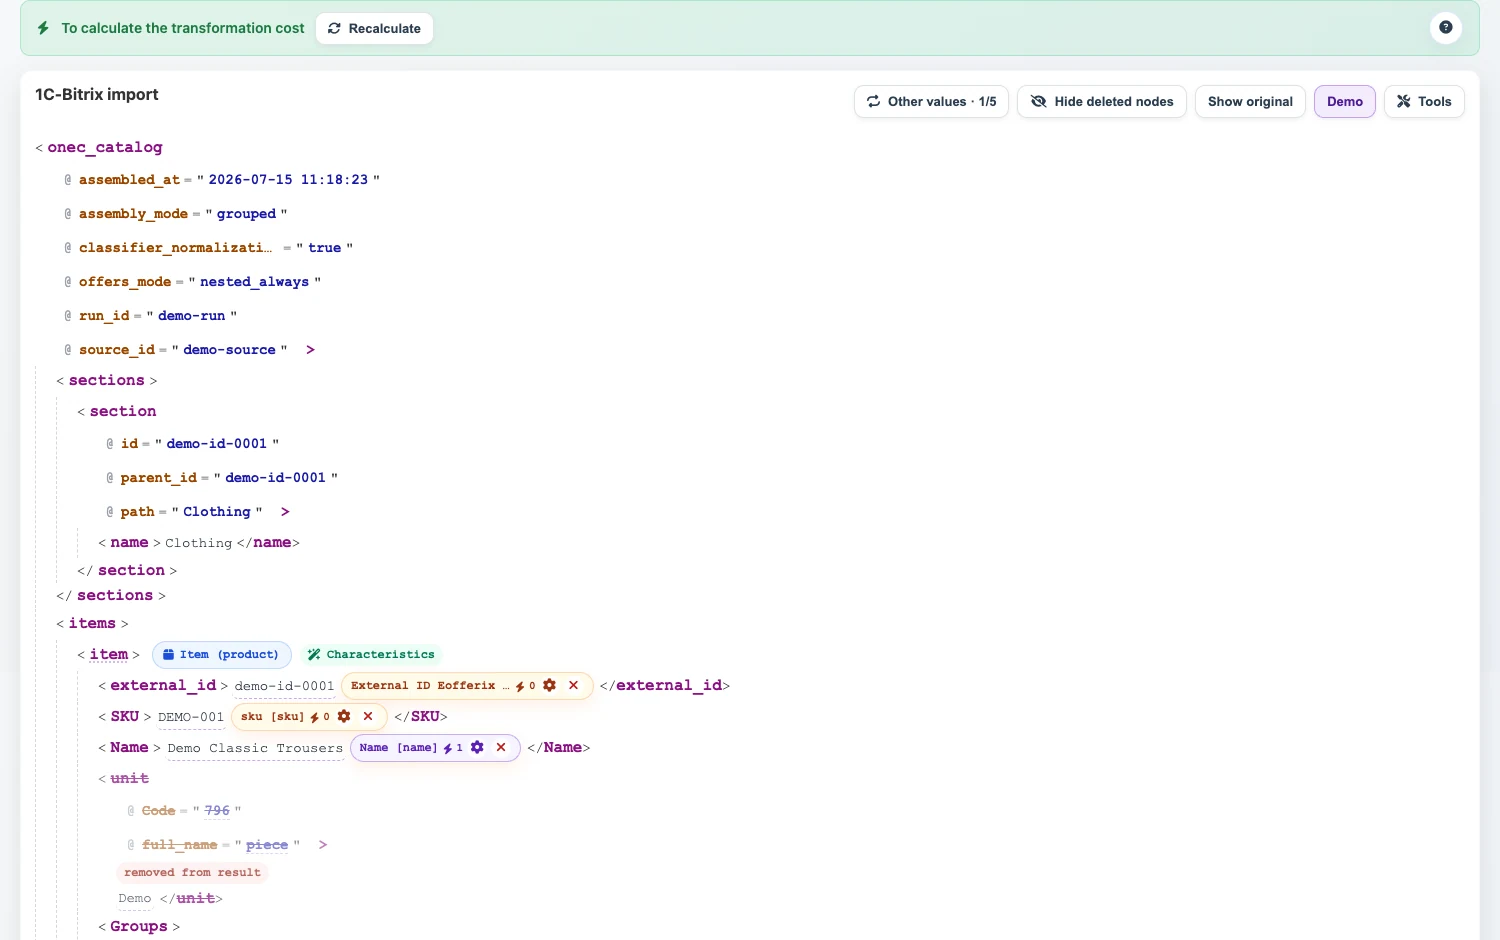Screen dimensions: 1500x940
Task: Click lightning bolt on External ID tag
Action: pos(520,686)
